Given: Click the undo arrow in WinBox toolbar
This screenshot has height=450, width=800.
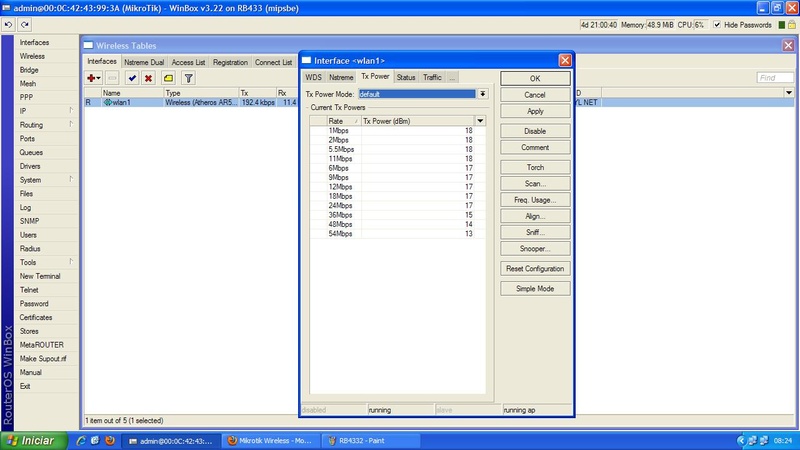Looking at the screenshot, I should coord(8,24).
